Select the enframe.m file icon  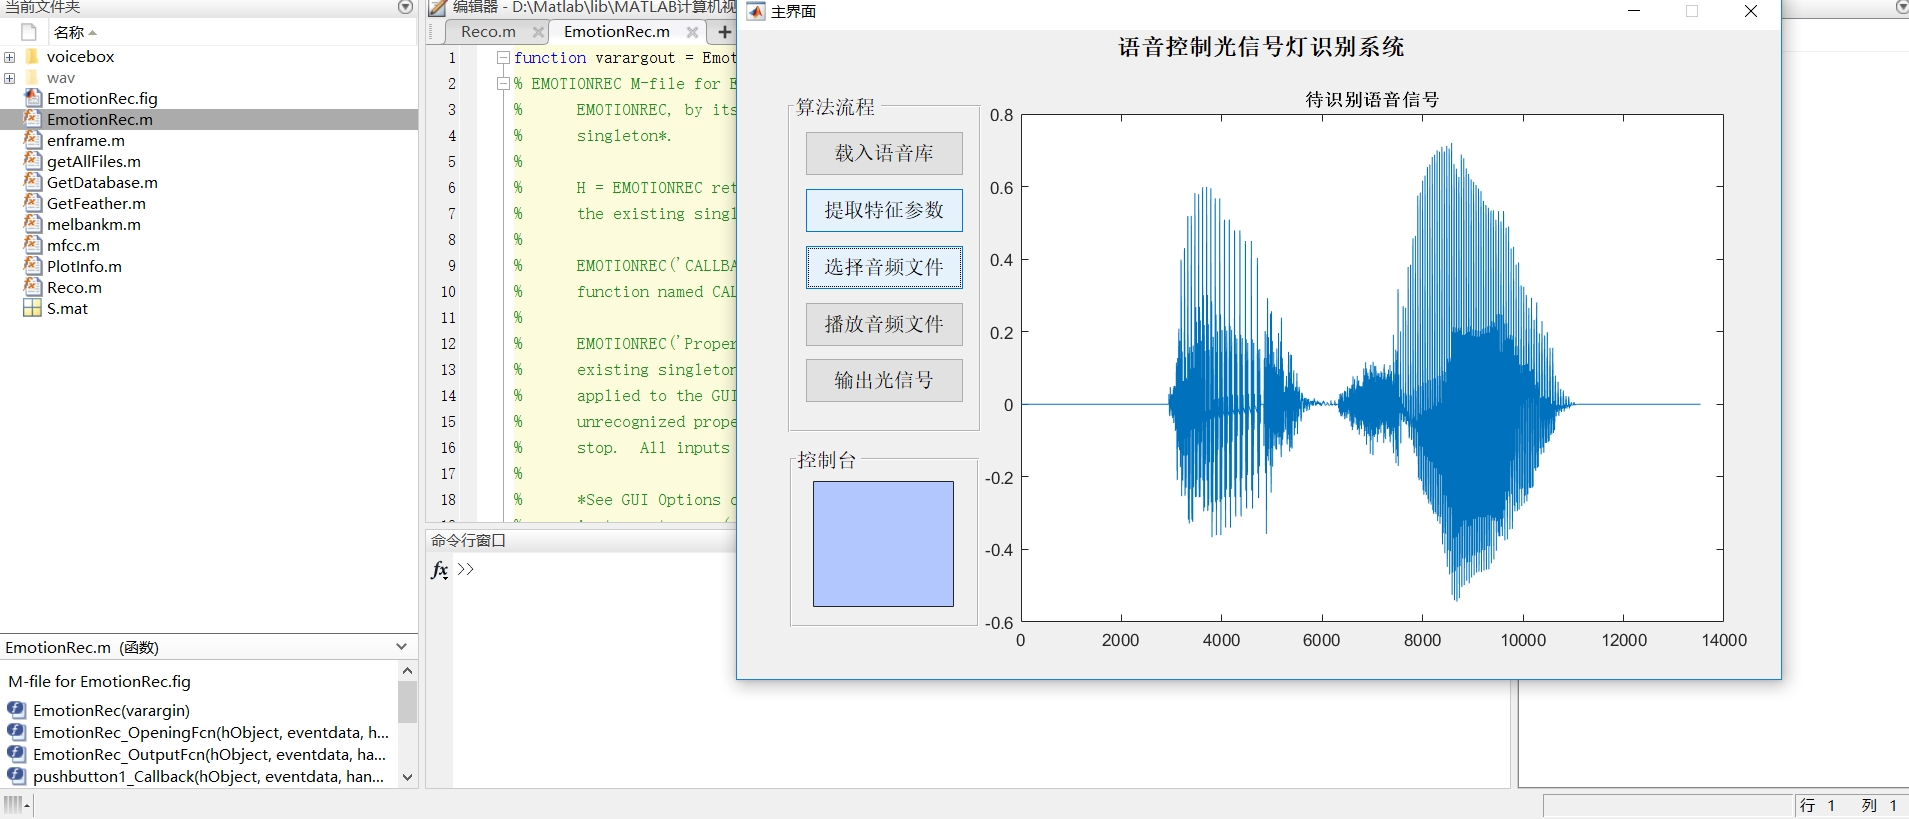[x=33, y=140]
